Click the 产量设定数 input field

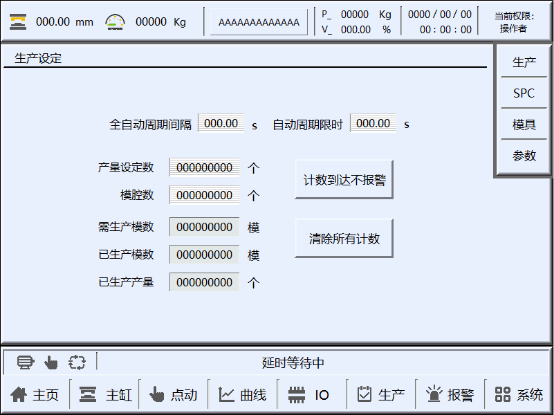click(x=204, y=167)
